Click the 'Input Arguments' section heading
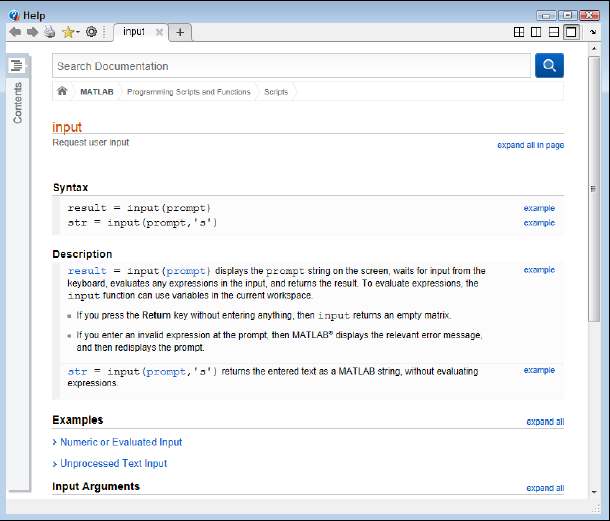610x521 pixels. pyautogui.click(x=96, y=486)
